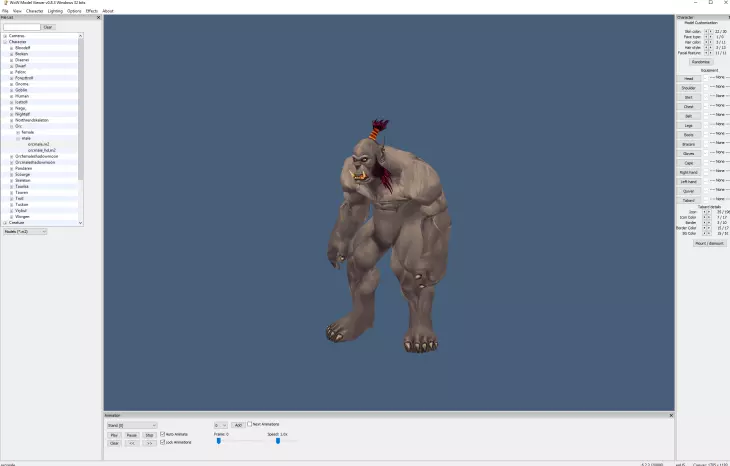The width and height of the screenshot is (730, 466).
Task: Step to next animation frame (>>)
Action: 149,443
